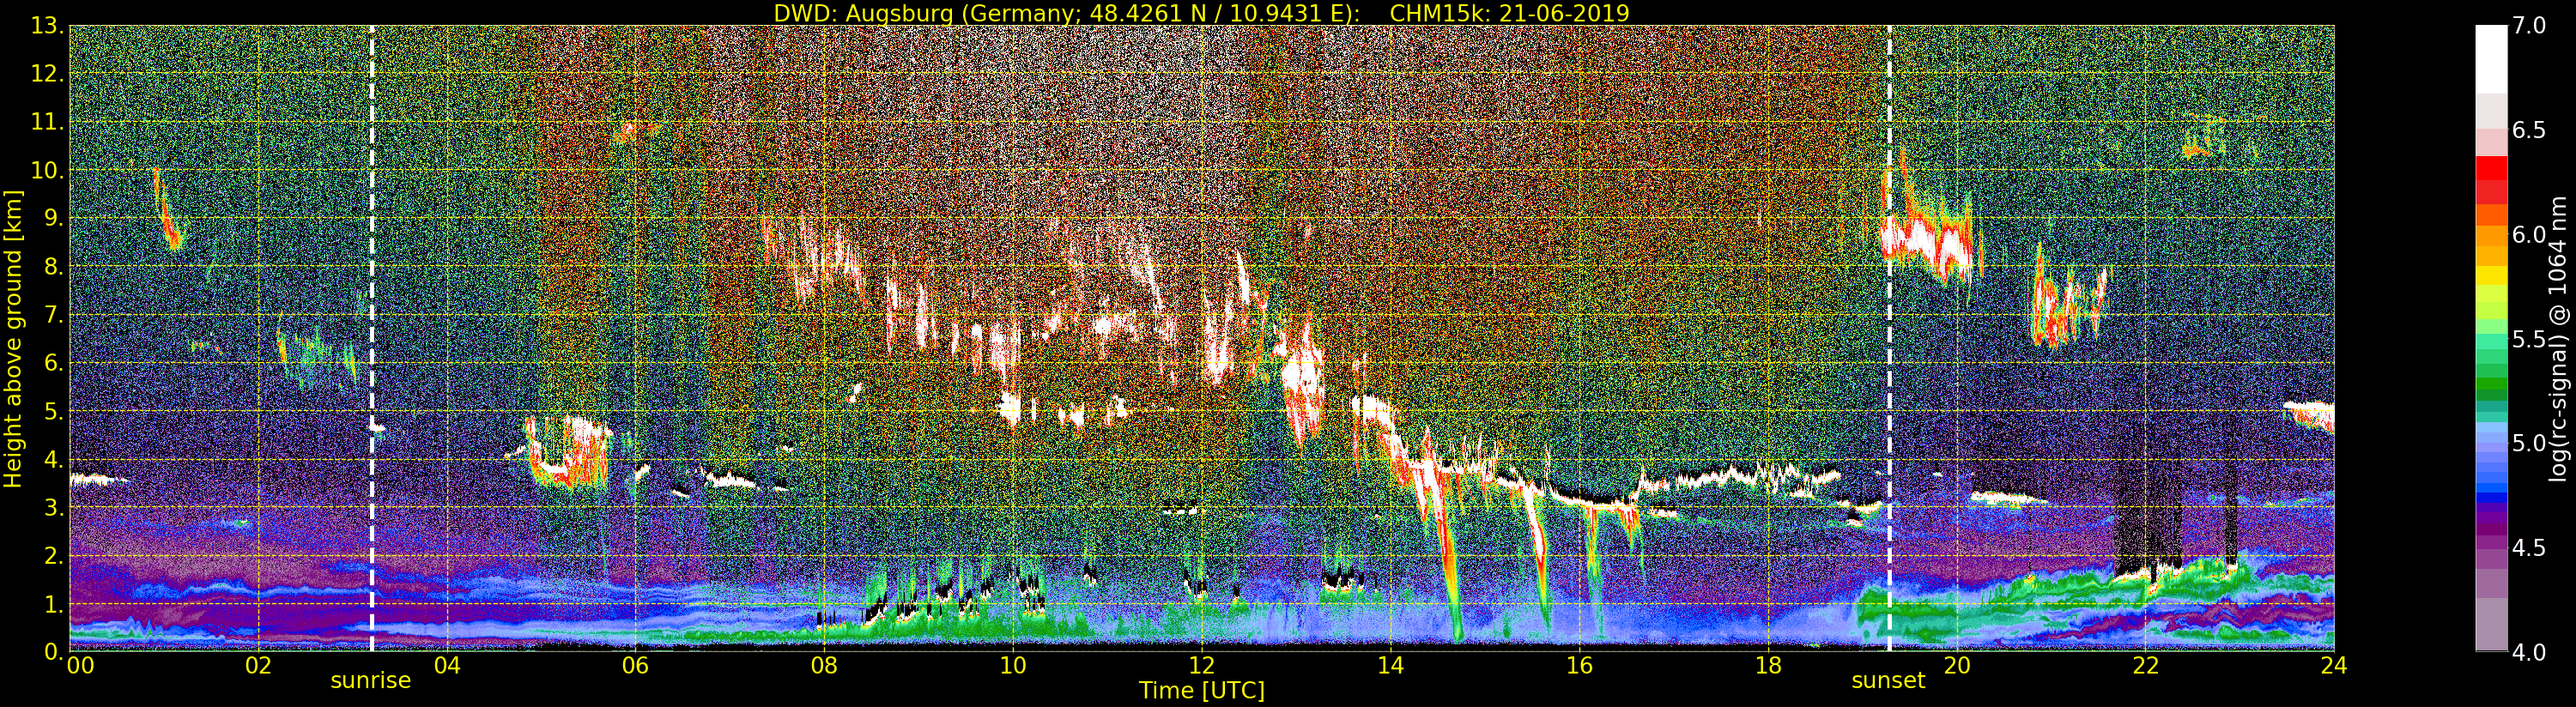
Task: Click the y-axis tick label "13."
Action: pyautogui.click(x=46, y=27)
